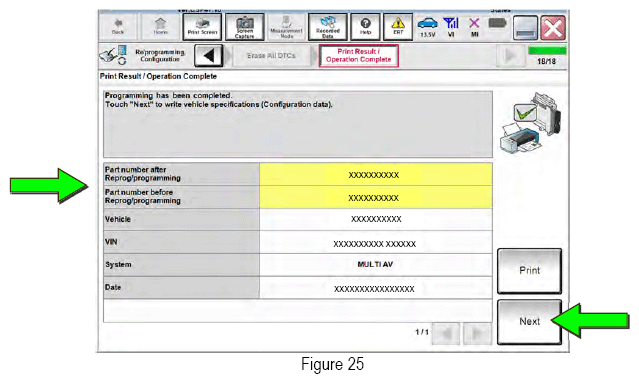
Task: Open the Help icon
Action: [x=366, y=27]
